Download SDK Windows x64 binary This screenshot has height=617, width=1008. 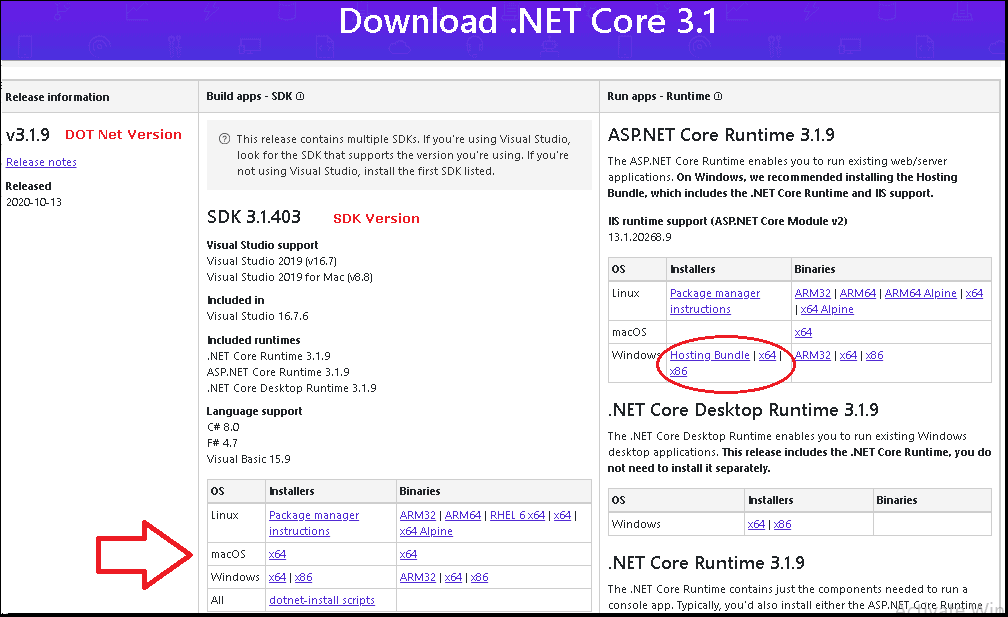coord(453,577)
